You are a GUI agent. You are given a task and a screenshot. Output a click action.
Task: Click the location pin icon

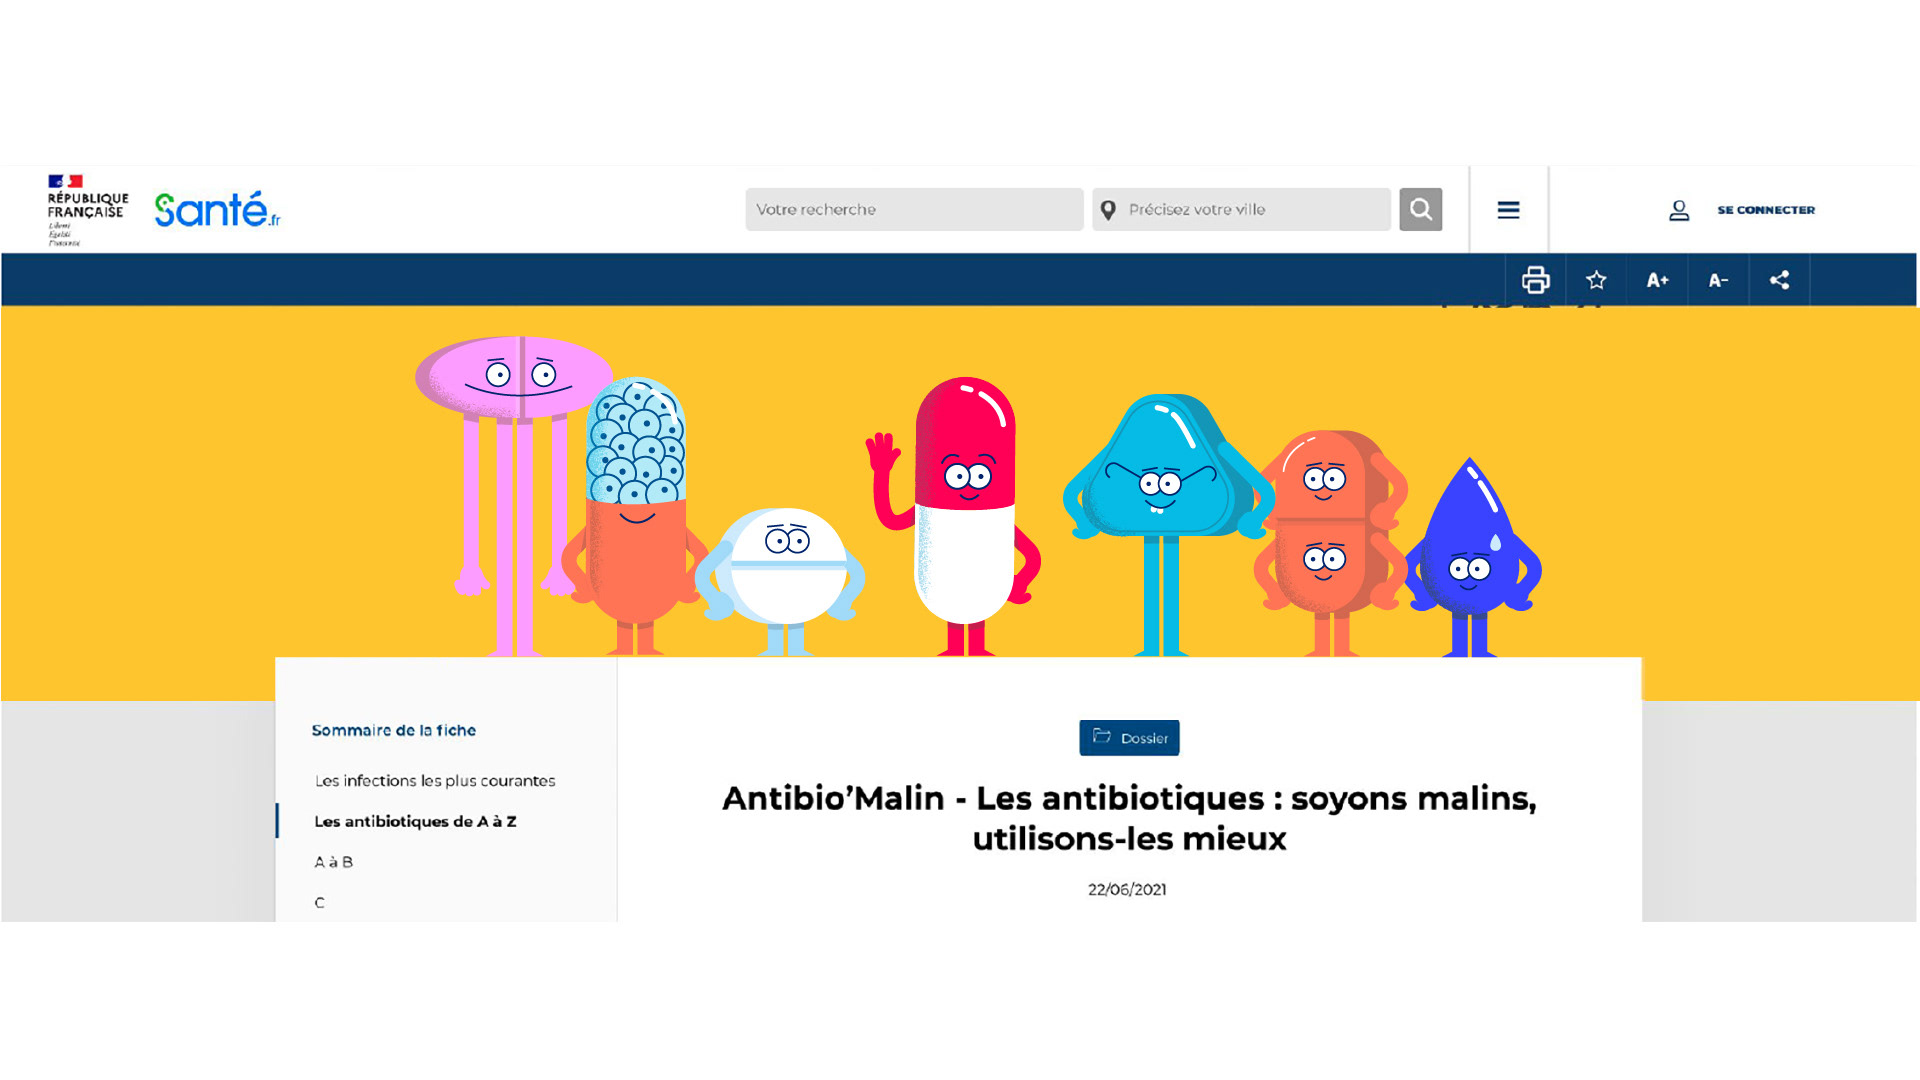(1108, 210)
